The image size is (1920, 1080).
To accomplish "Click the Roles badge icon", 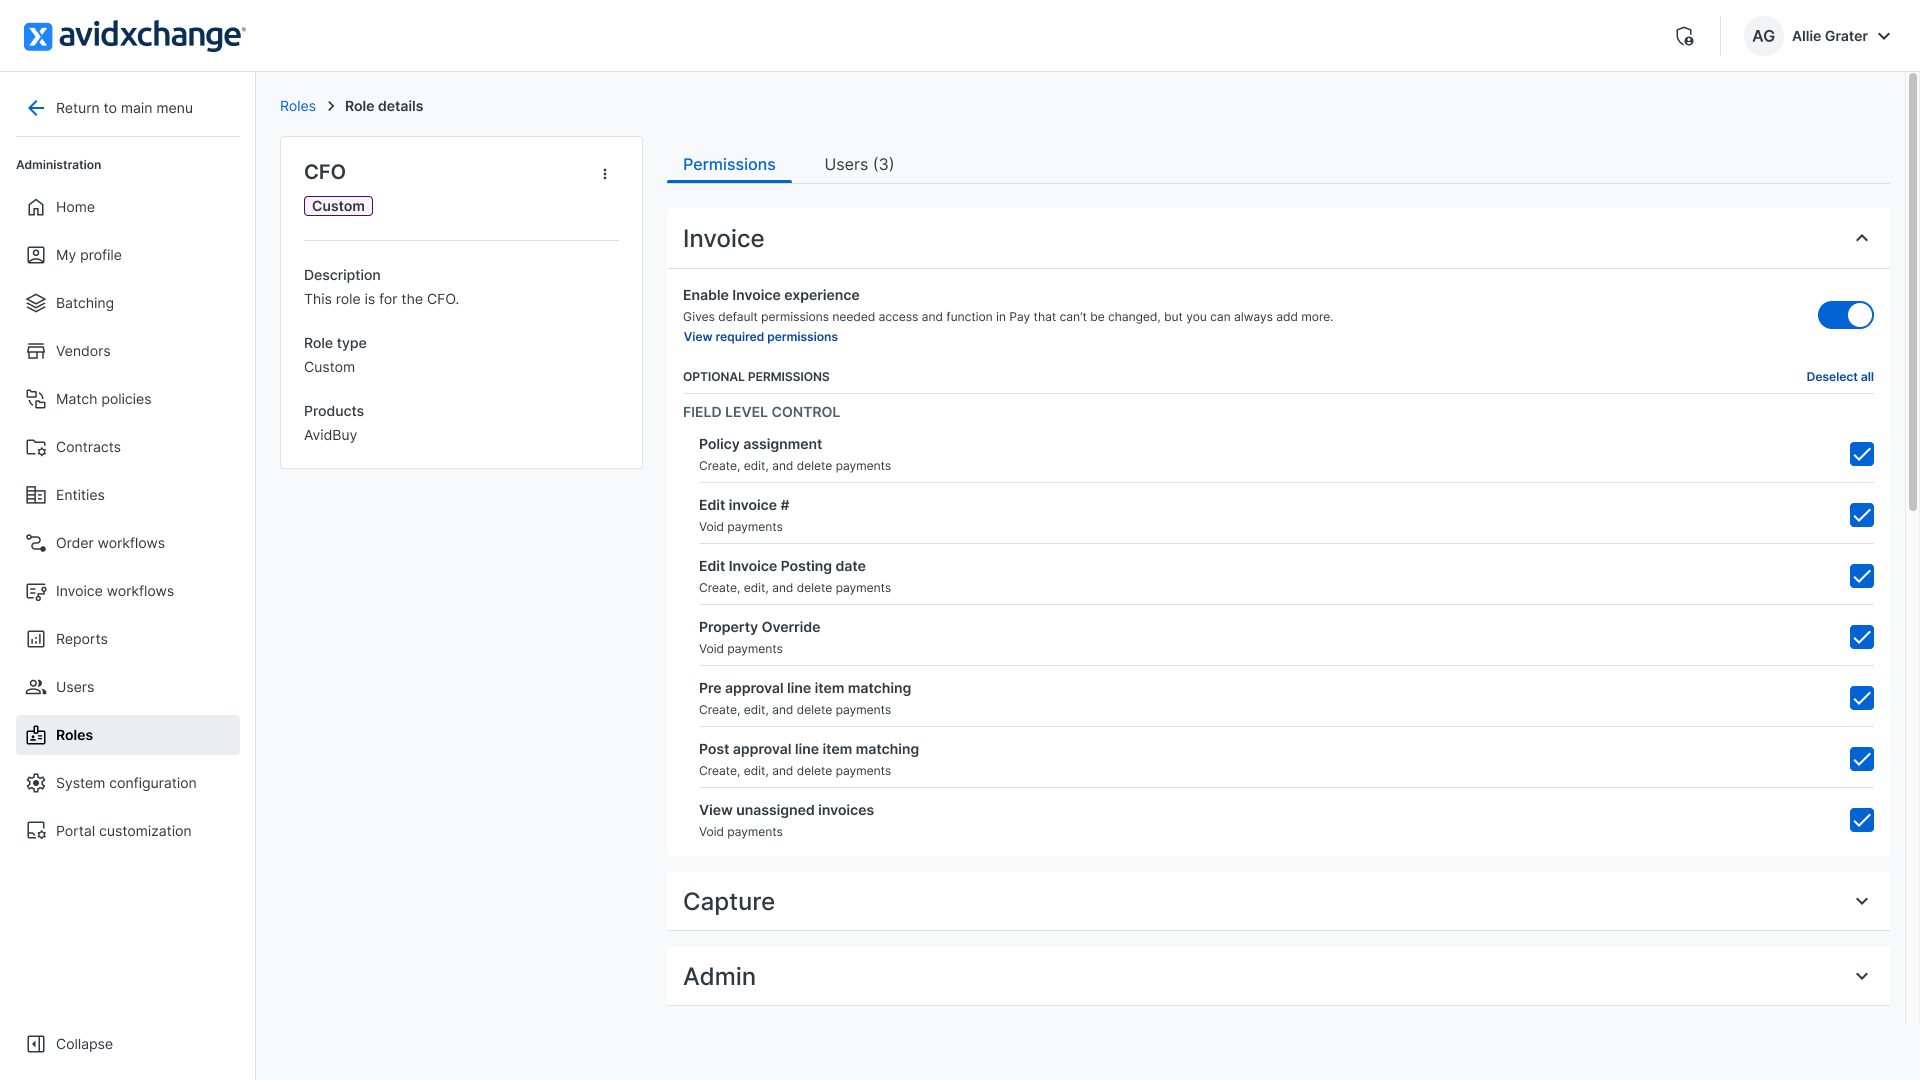I will pos(36,735).
